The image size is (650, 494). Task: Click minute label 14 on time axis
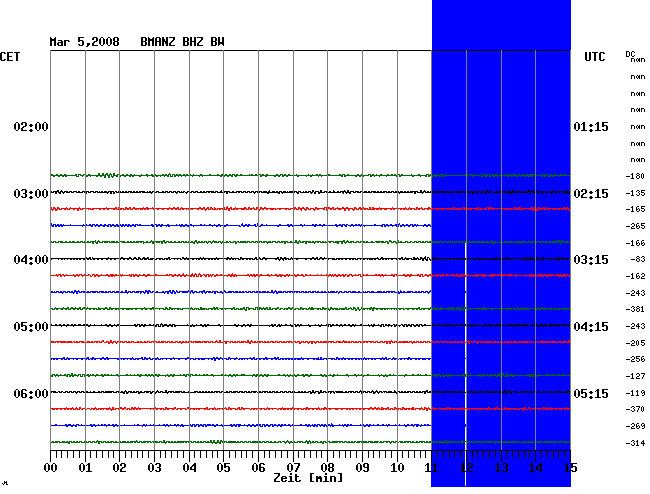[x=536, y=468]
